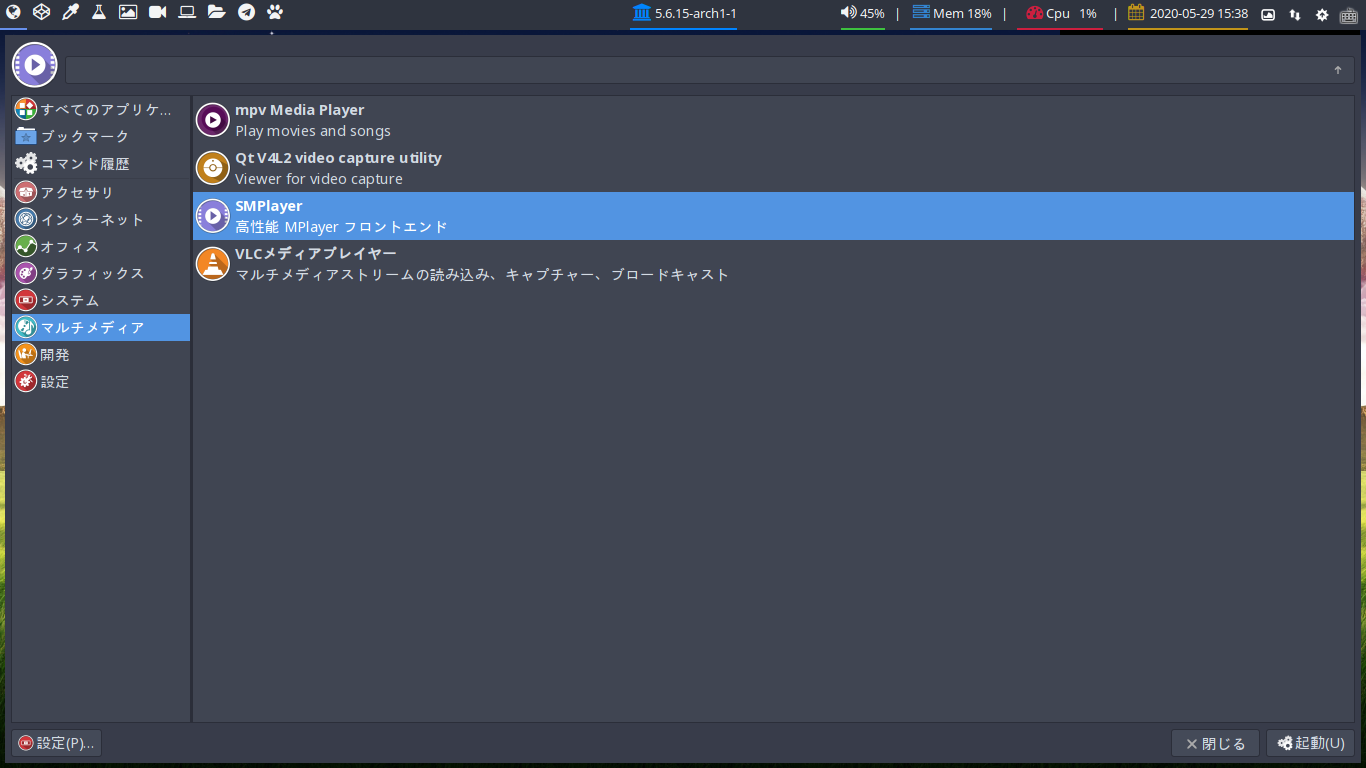Select the VLC media player cone icon

tap(212, 264)
